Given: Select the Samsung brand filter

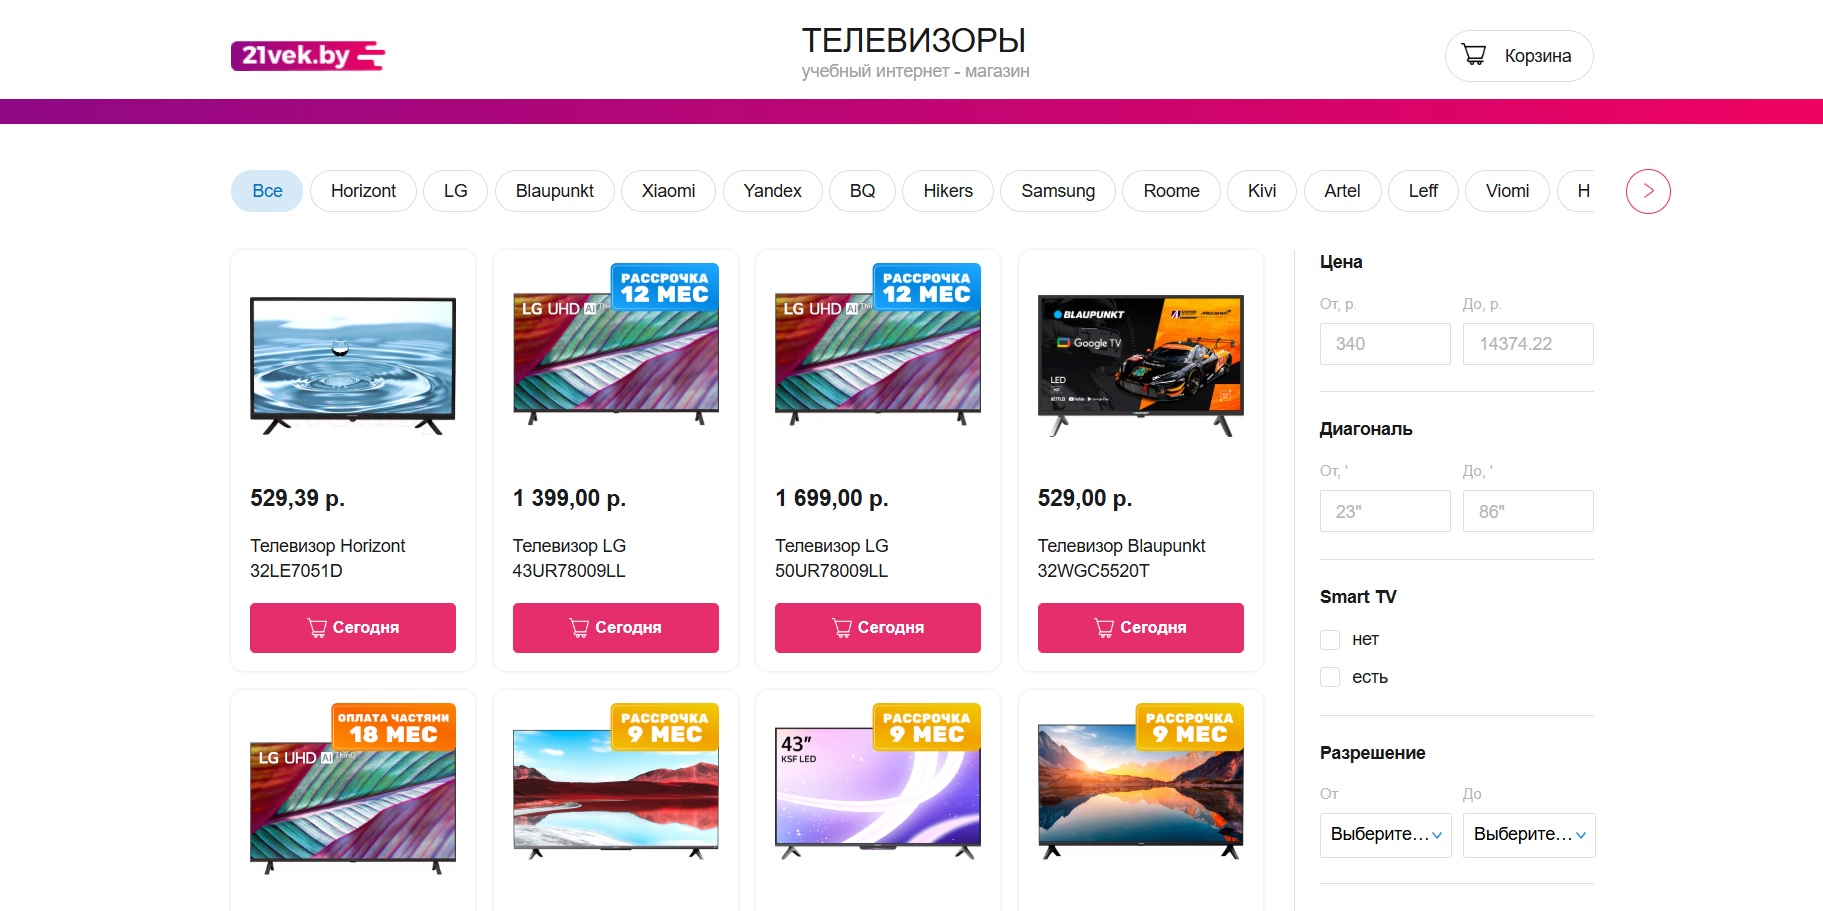Looking at the screenshot, I should tap(1058, 191).
